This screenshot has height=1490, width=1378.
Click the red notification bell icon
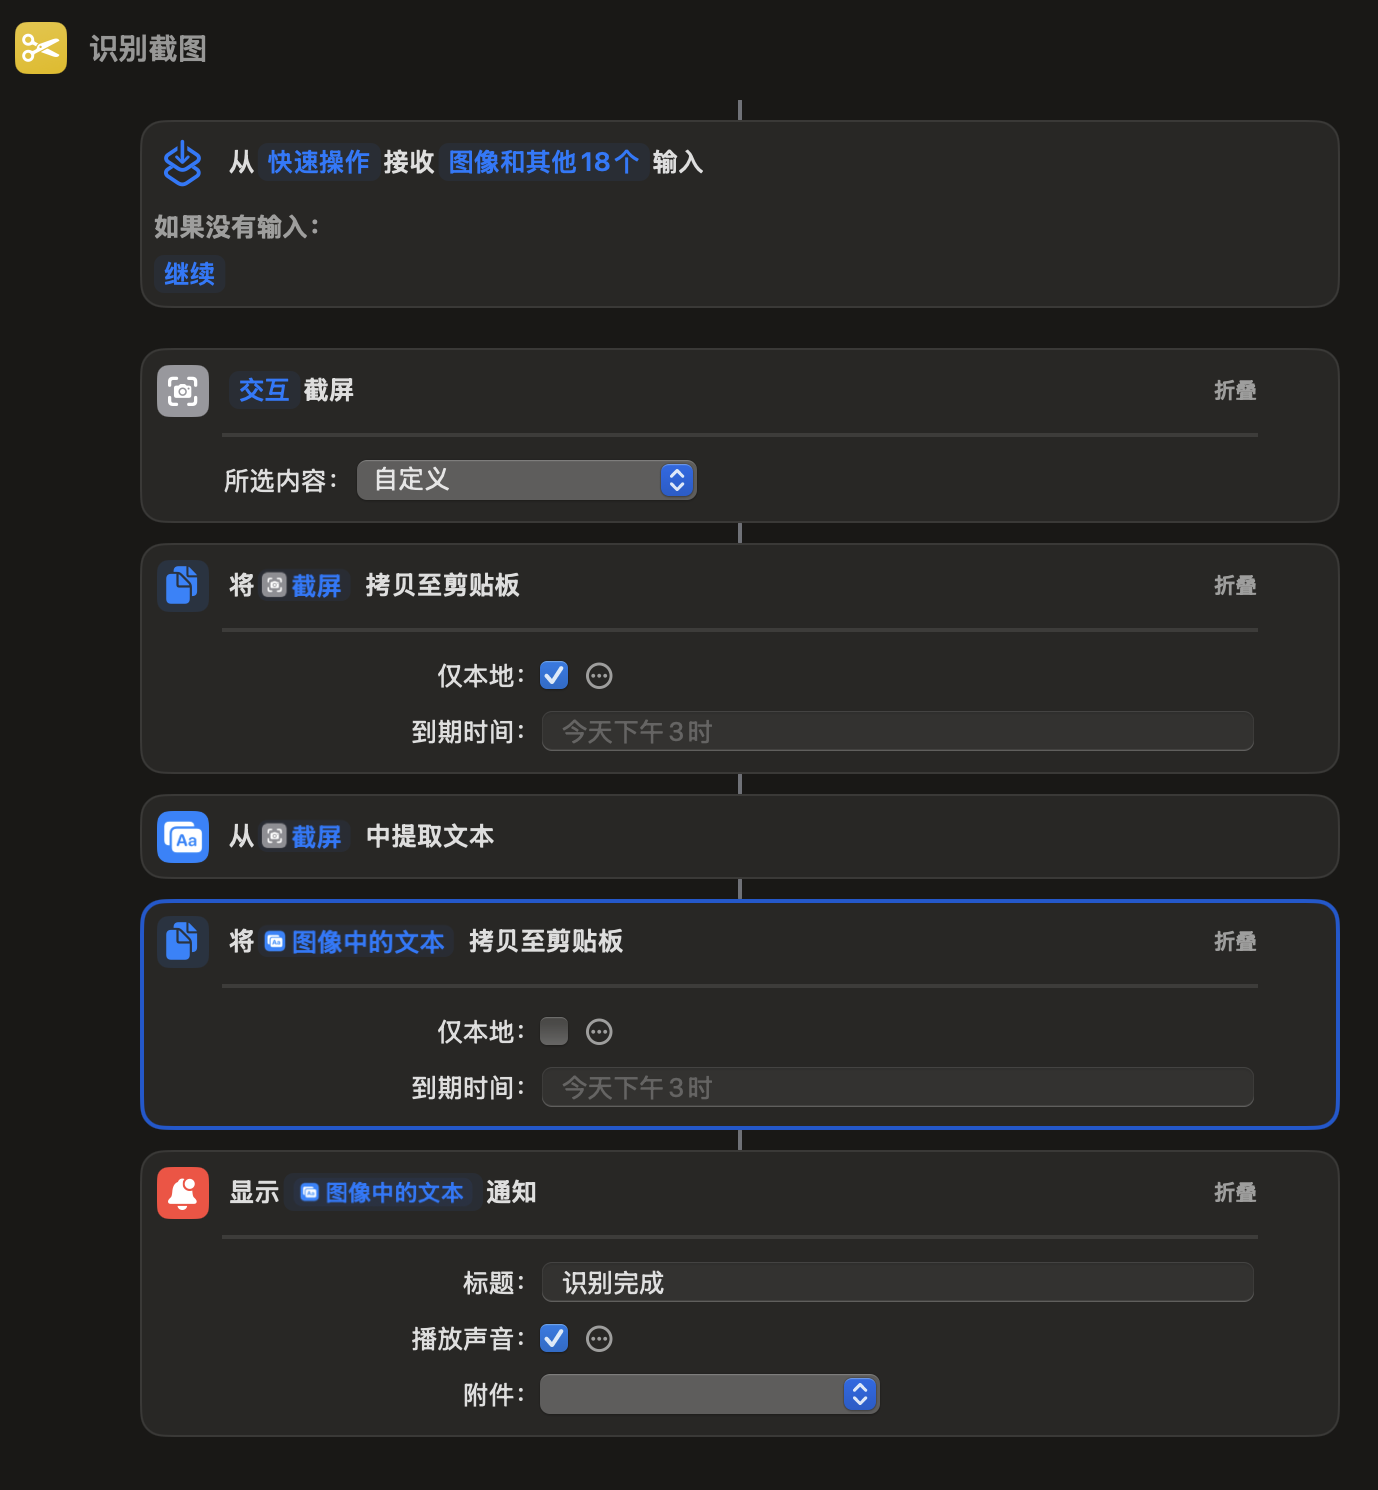coord(183,1193)
